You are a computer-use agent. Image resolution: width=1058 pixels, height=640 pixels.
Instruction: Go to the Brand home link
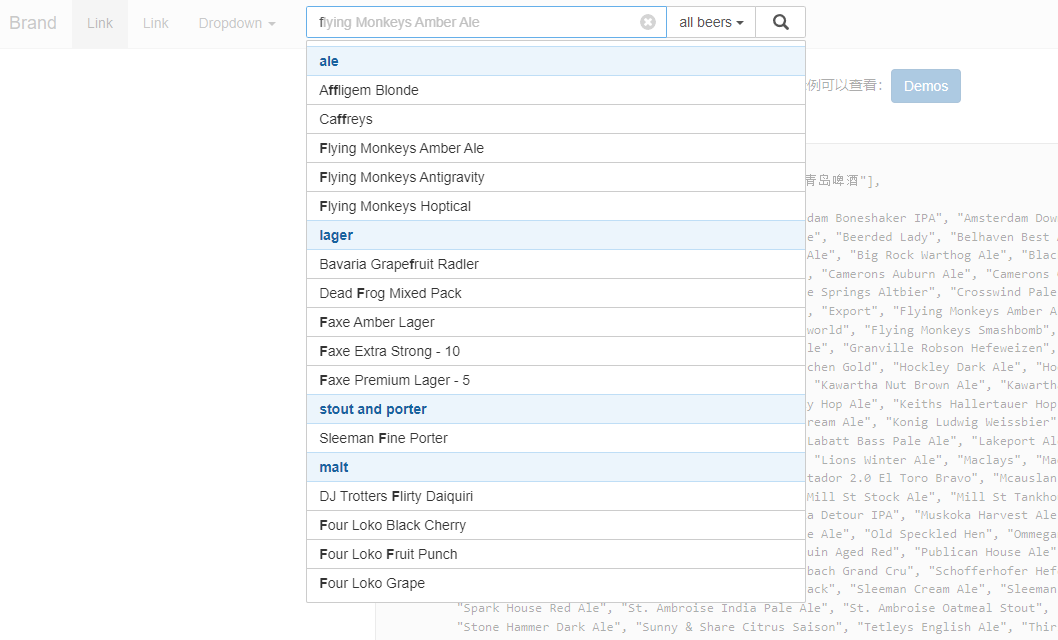33,23
